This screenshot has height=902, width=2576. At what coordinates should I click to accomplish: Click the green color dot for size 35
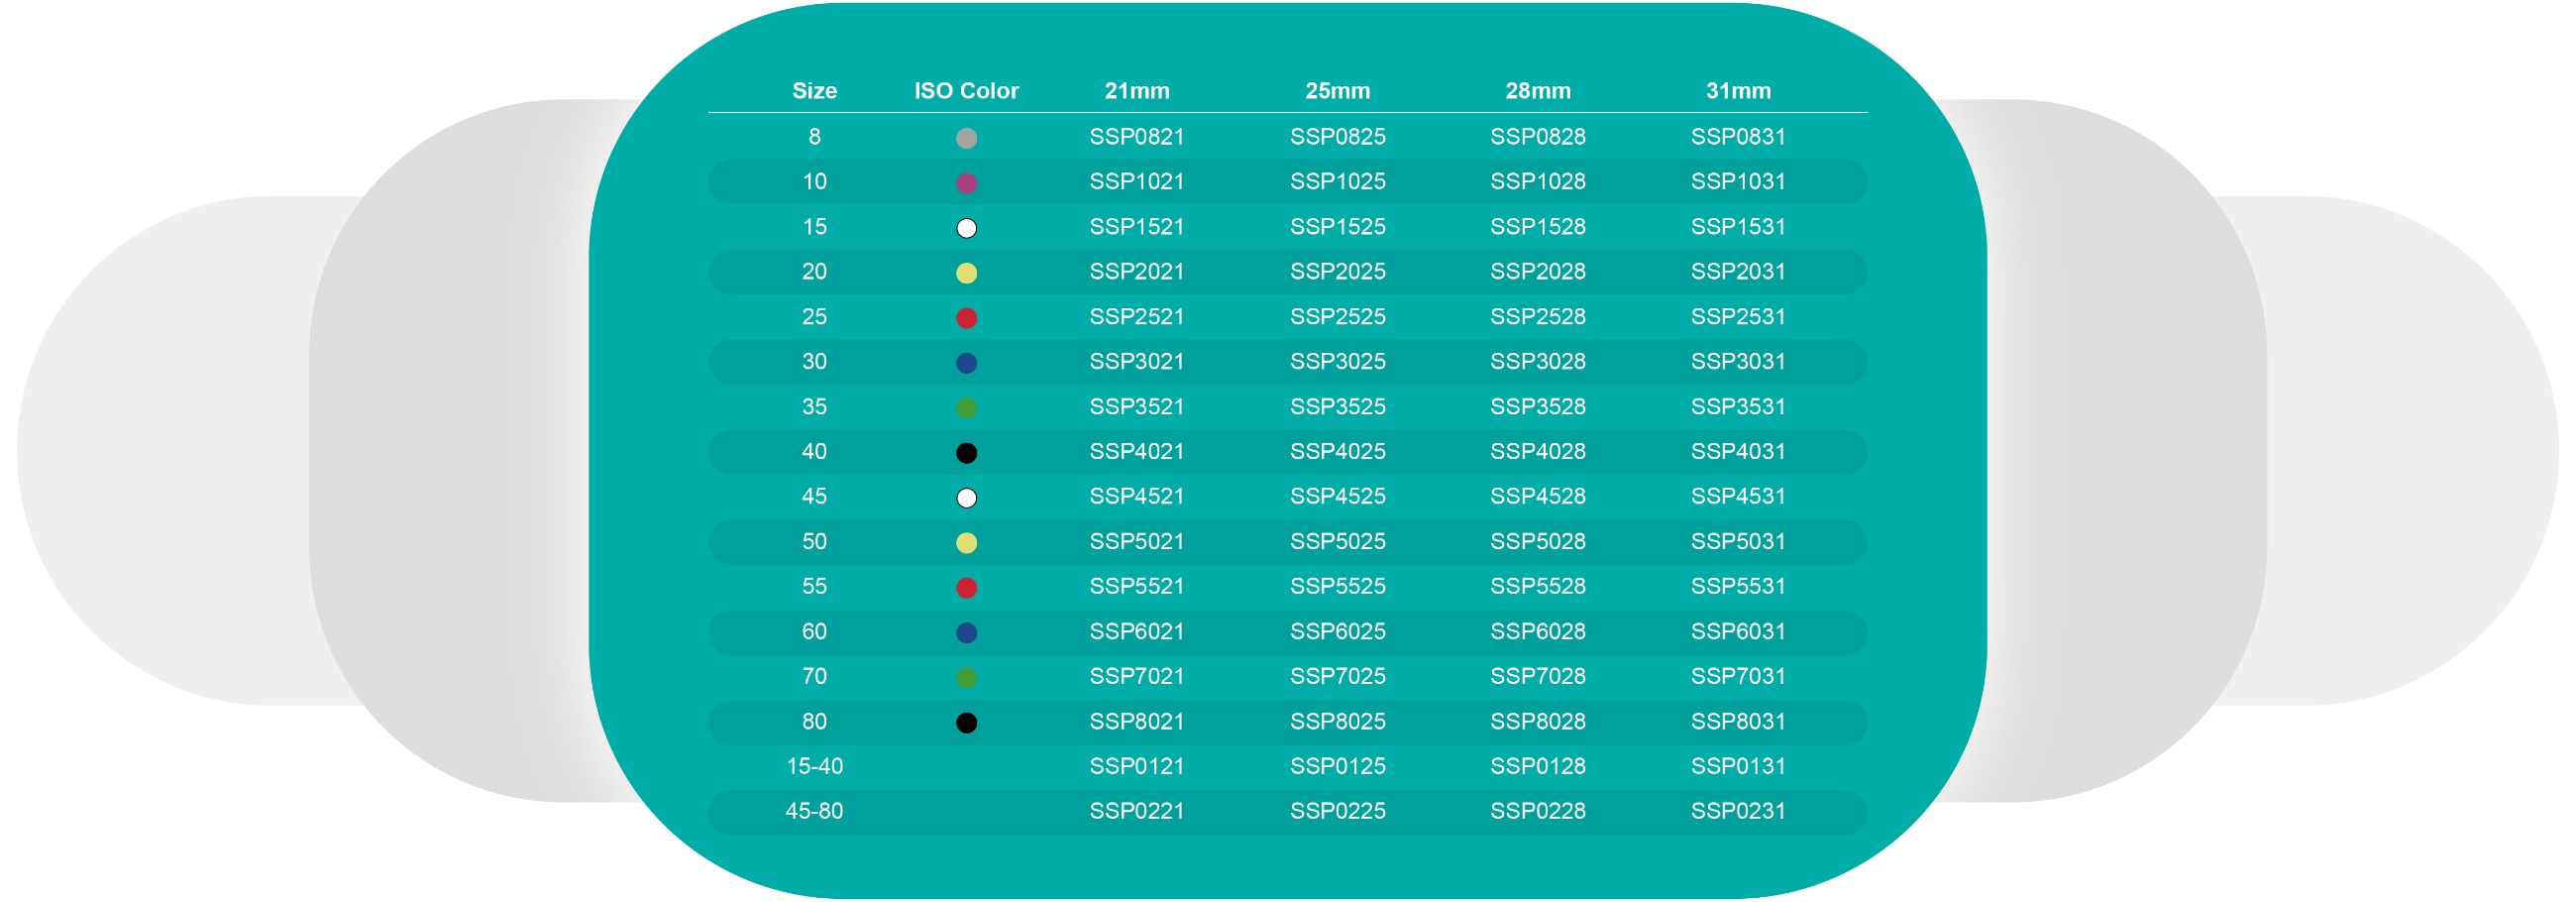tap(966, 408)
